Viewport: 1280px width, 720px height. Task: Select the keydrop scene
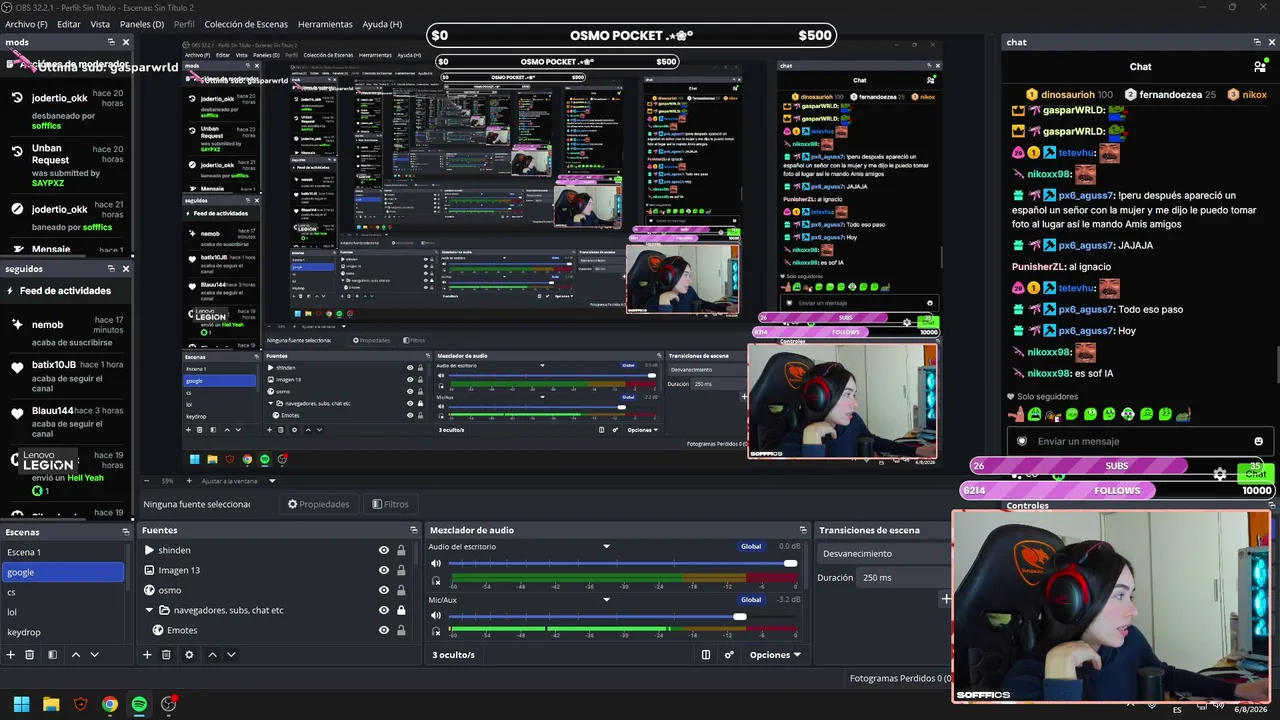coord(64,632)
